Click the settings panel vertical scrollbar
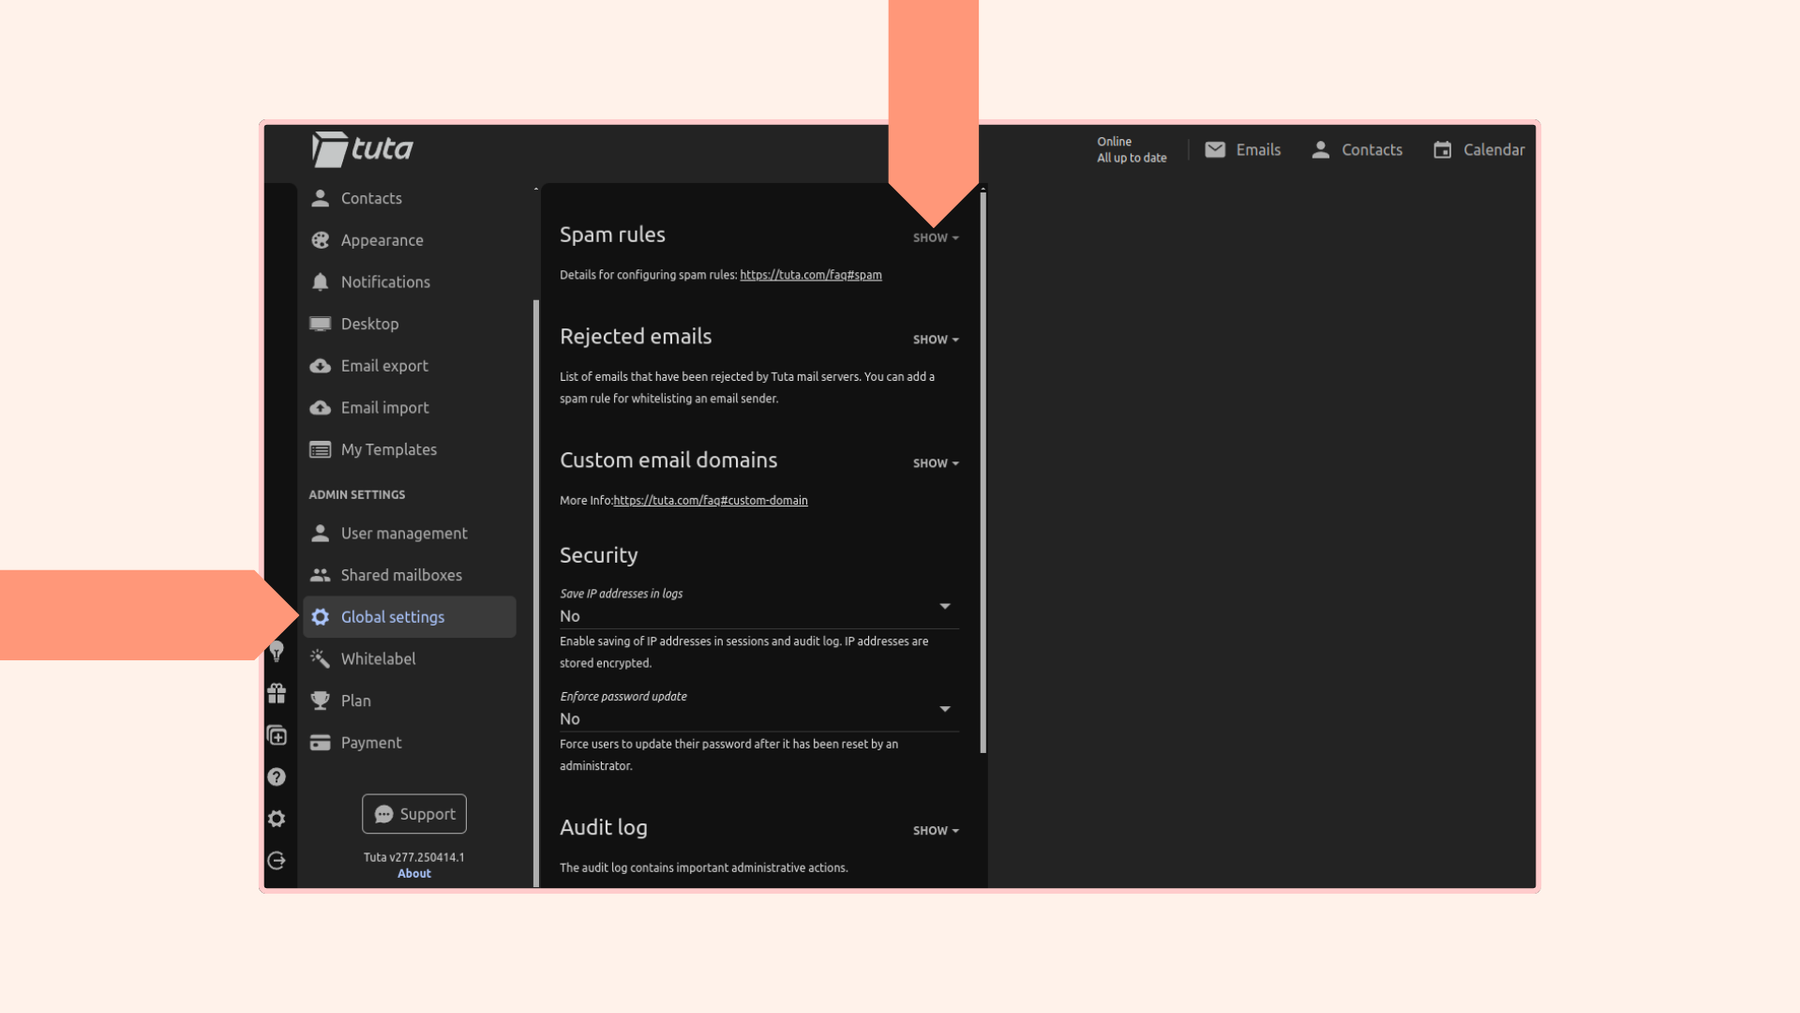This screenshot has width=1800, height=1013. point(983,470)
